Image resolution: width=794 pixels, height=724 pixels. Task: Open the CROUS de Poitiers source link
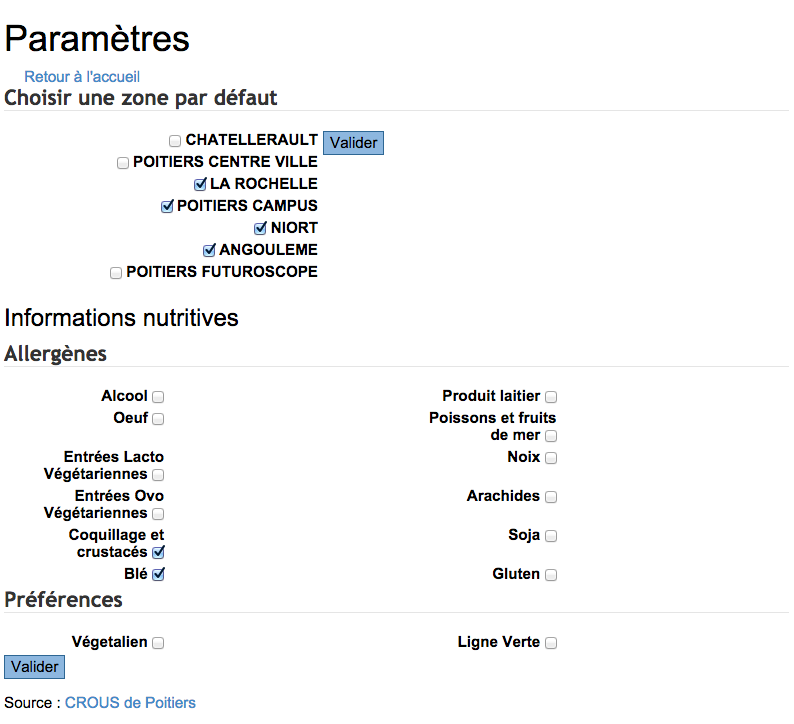[130, 703]
